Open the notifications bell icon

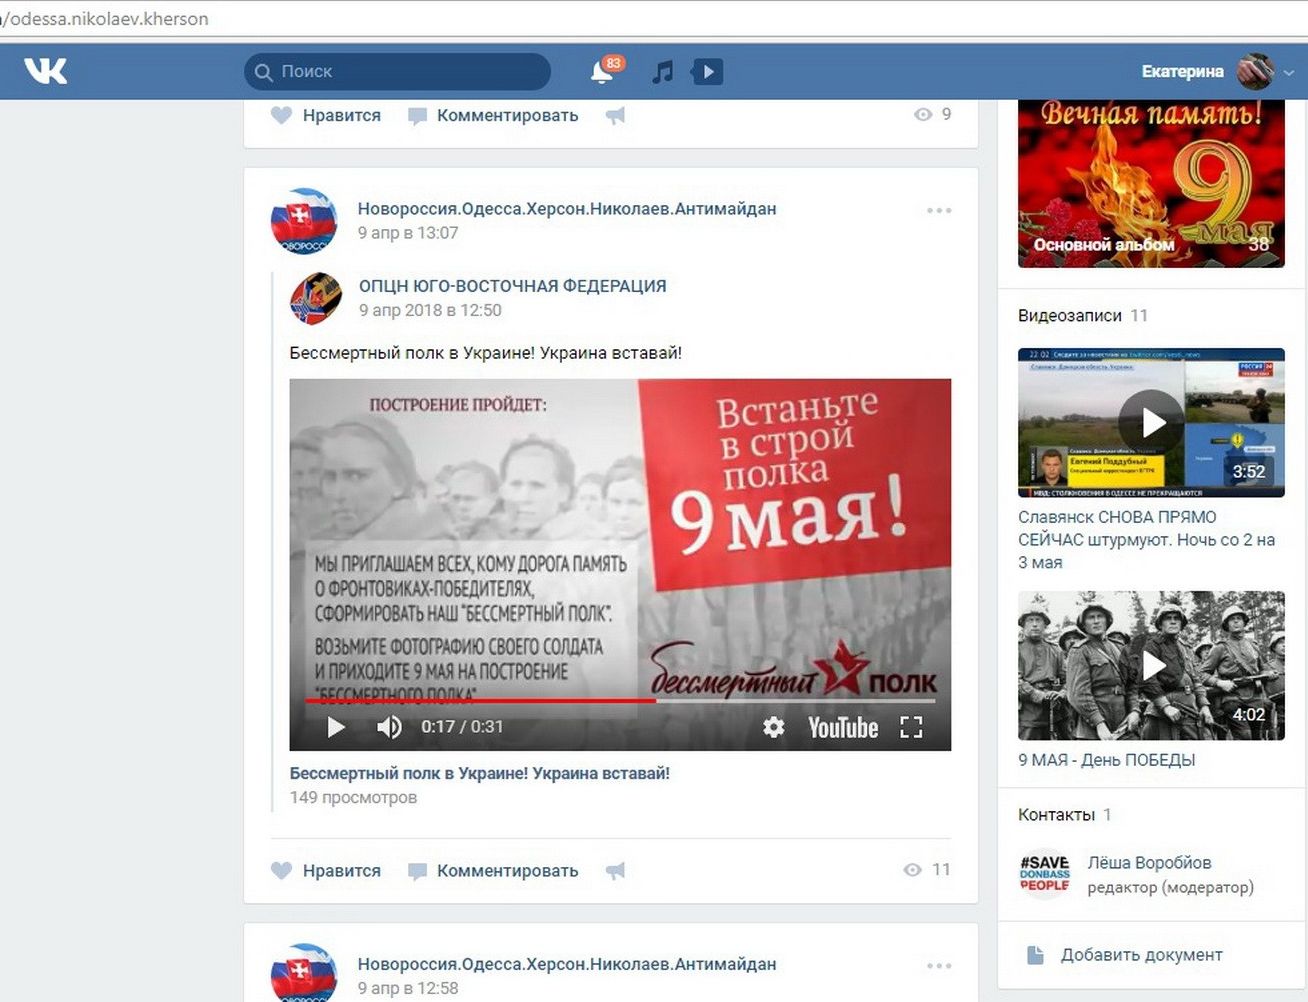click(602, 72)
